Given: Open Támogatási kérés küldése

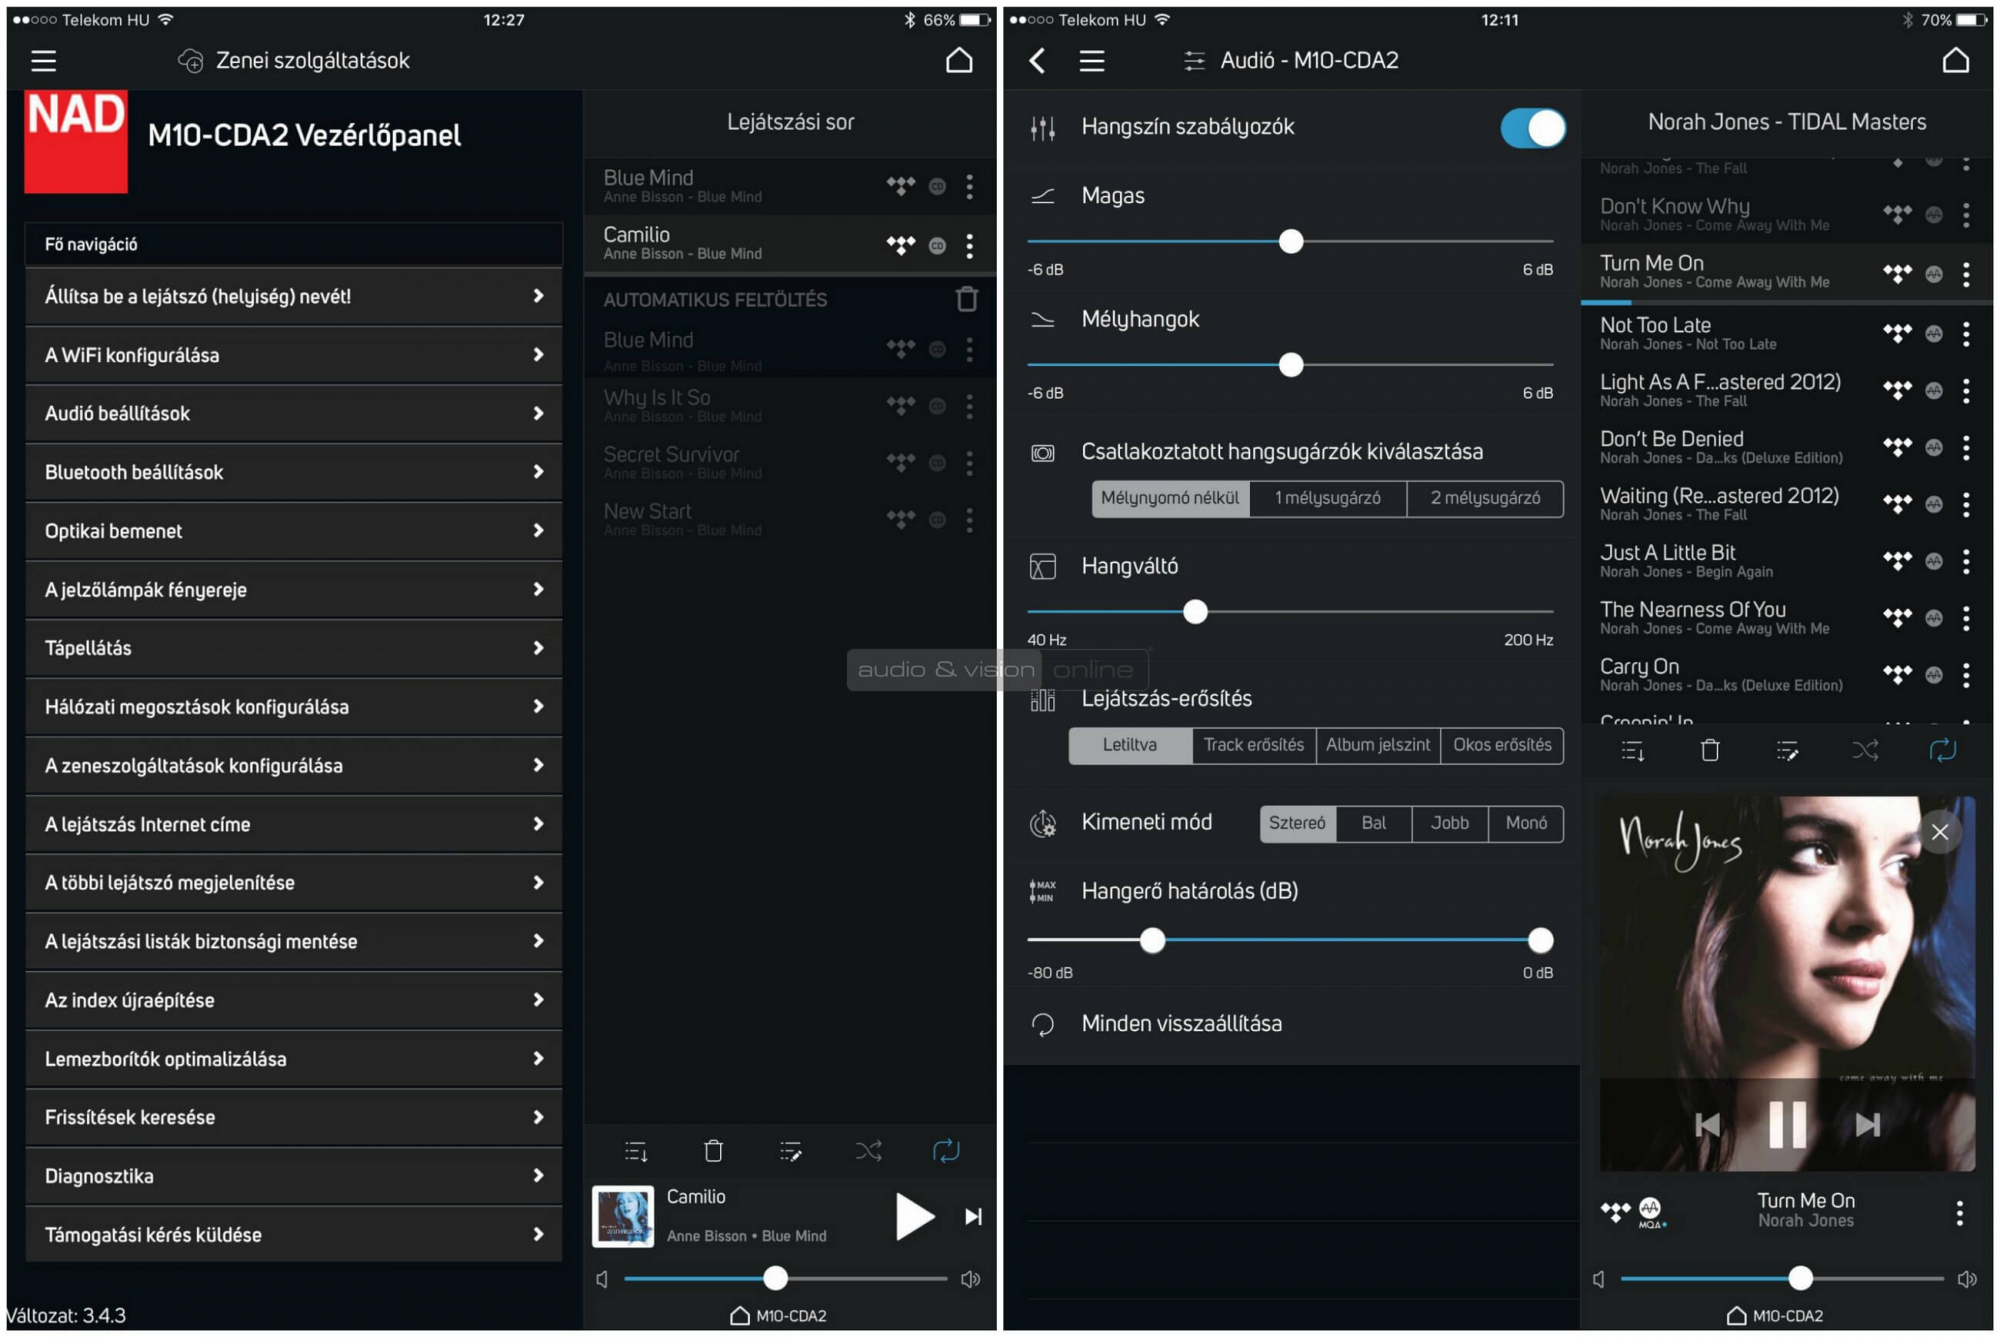Looking at the screenshot, I should pyautogui.click(x=293, y=1235).
